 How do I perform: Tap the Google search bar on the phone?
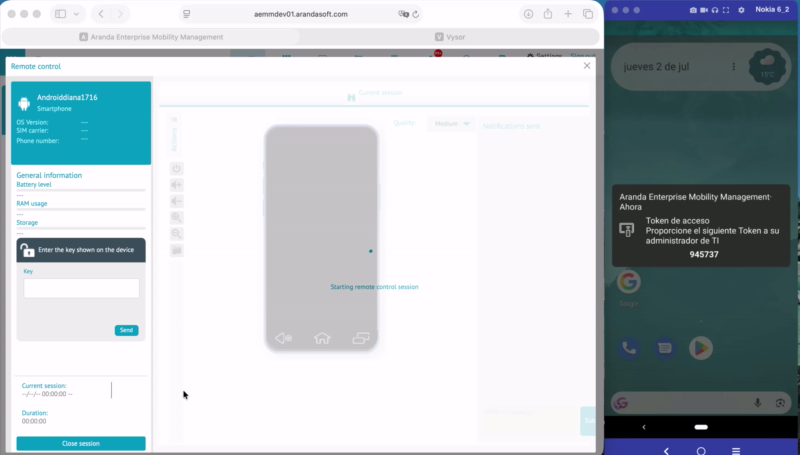(x=701, y=403)
